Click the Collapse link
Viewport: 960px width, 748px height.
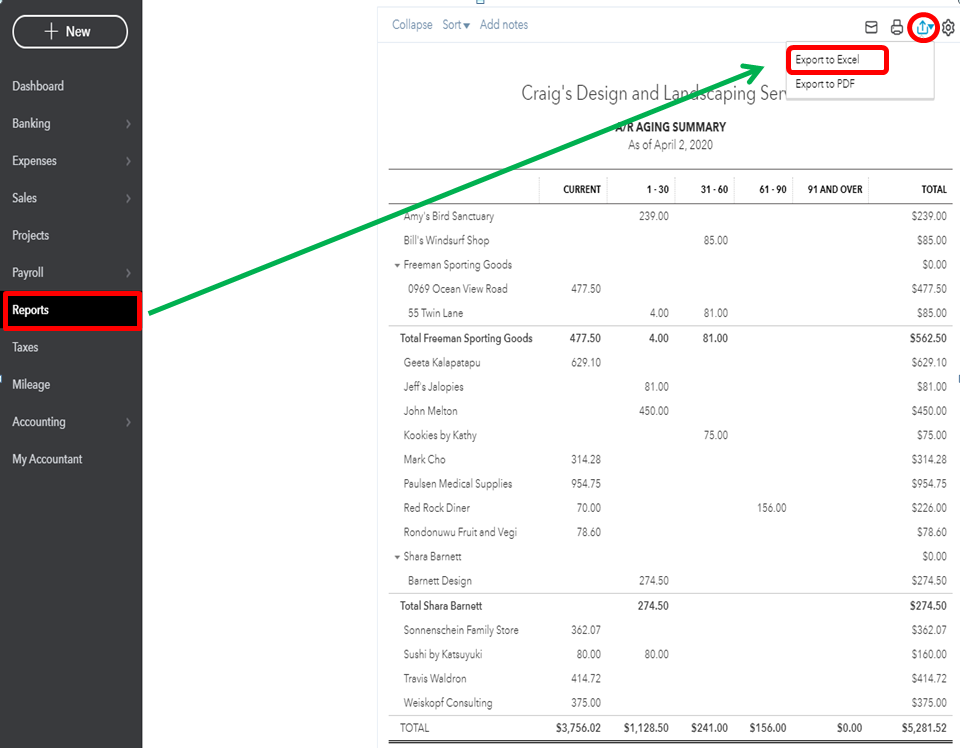click(412, 25)
